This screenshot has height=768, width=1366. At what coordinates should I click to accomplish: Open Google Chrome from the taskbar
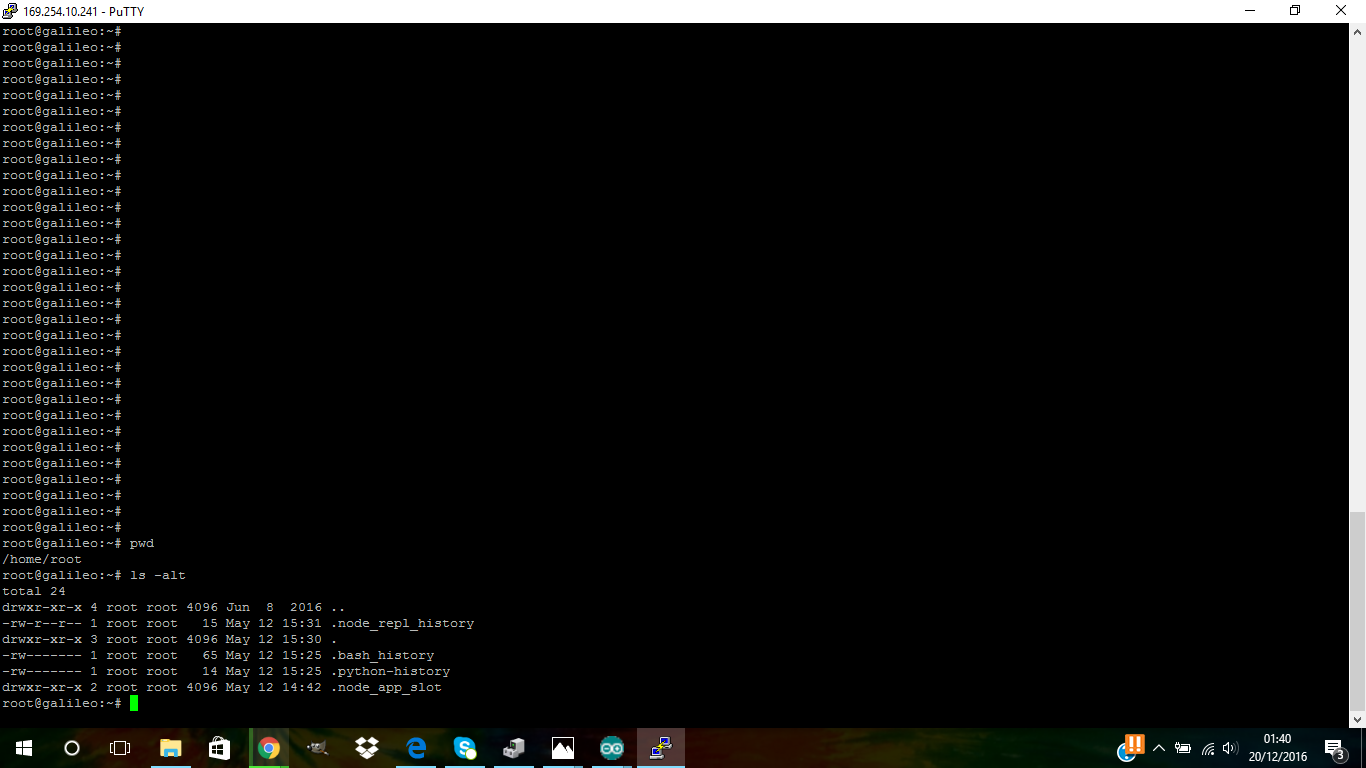268,748
